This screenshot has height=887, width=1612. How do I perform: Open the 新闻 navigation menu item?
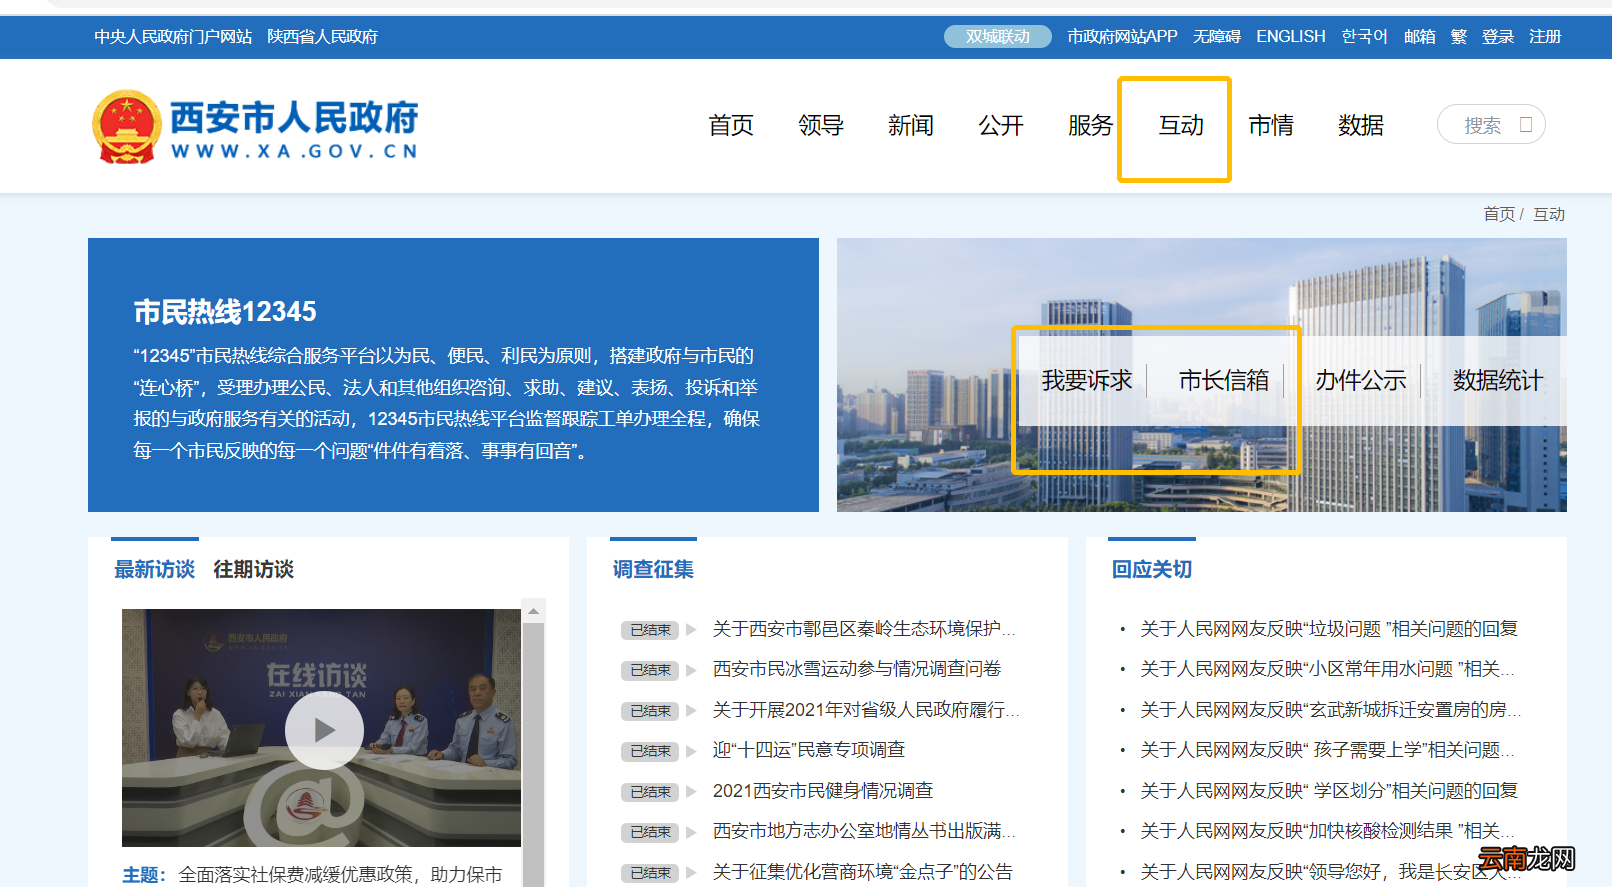coord(911,125)
